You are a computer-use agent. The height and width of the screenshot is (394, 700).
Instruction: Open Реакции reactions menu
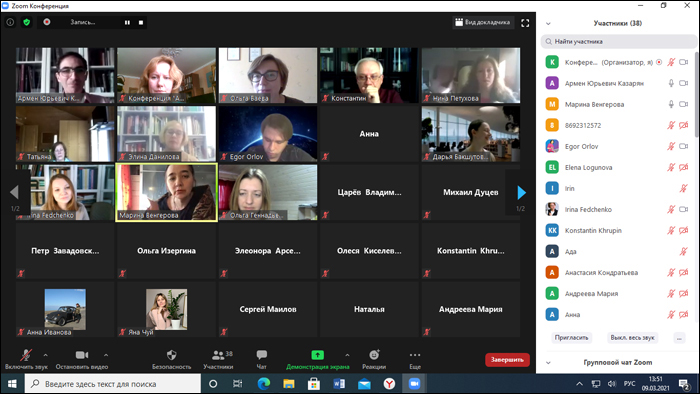pos(374,359)
